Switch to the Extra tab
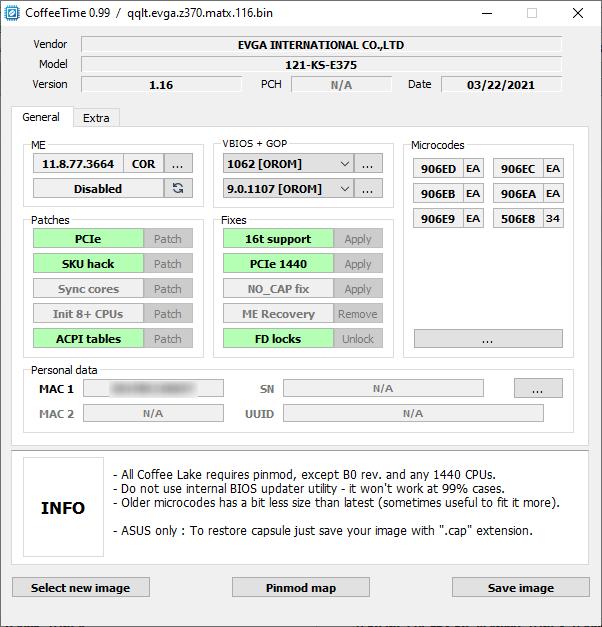This screenshot has height=627, width=602. tap(96, 118)
